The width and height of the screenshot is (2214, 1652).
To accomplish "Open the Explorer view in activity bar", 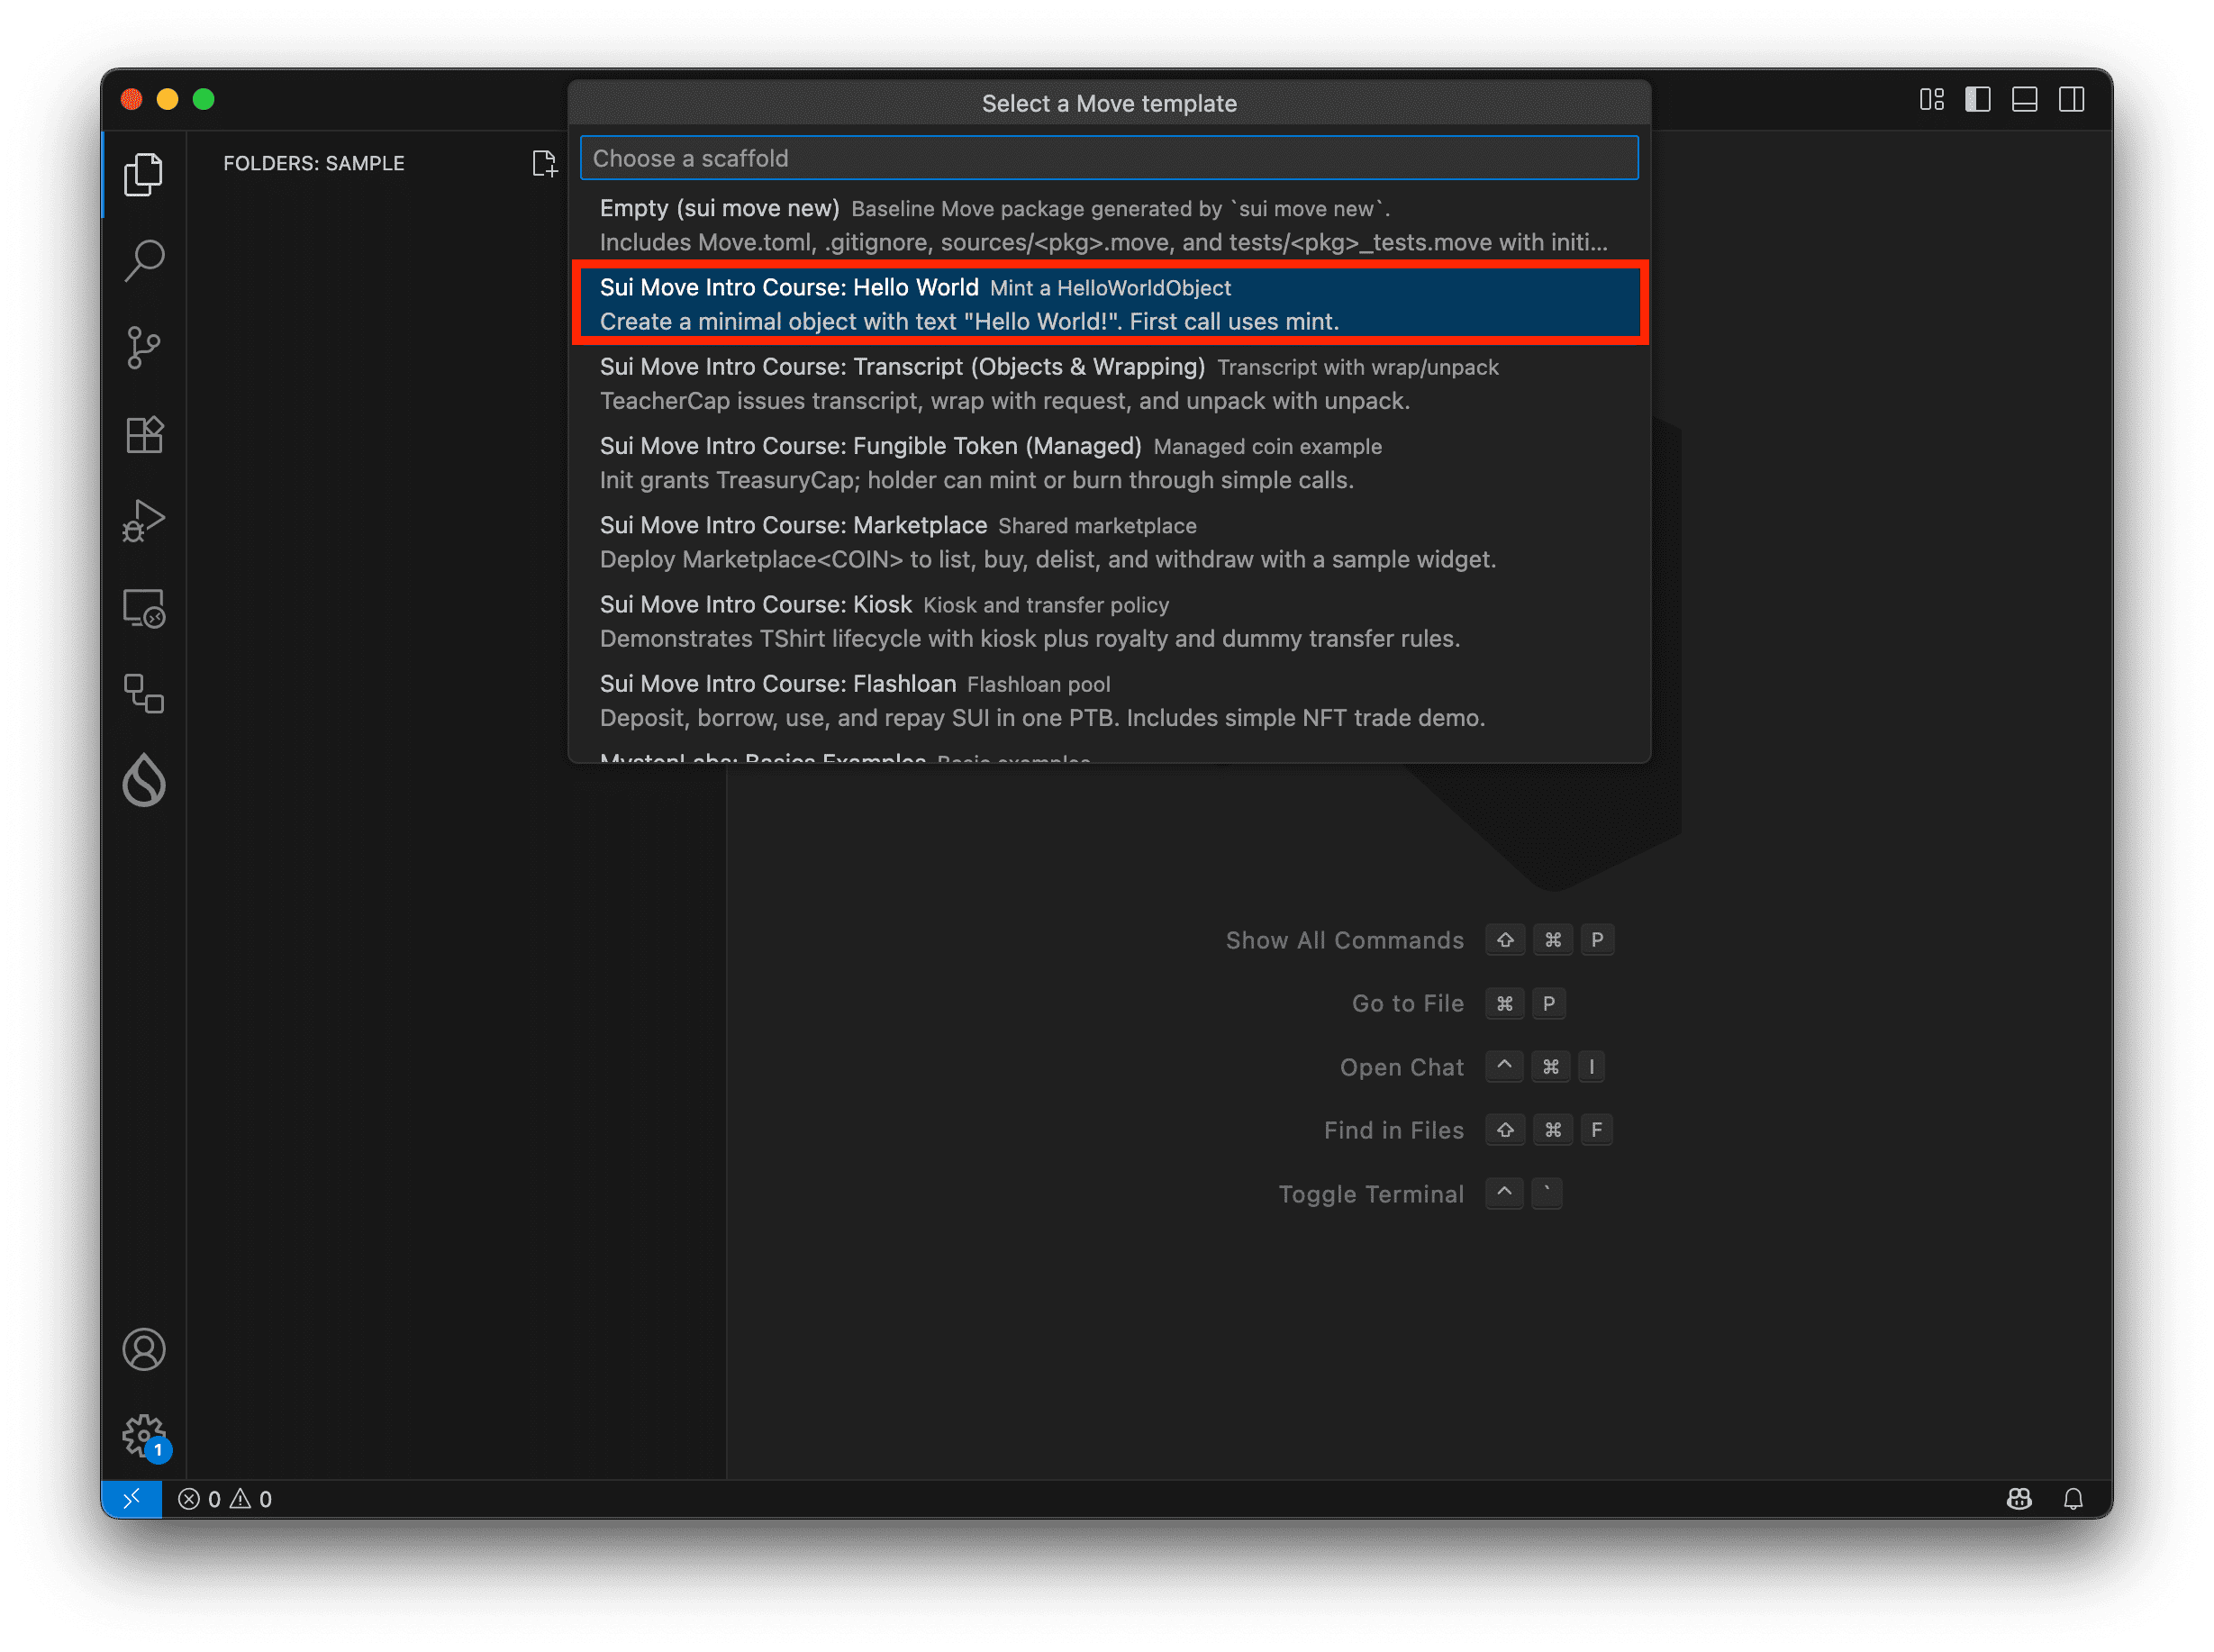I will pos(144,174).
